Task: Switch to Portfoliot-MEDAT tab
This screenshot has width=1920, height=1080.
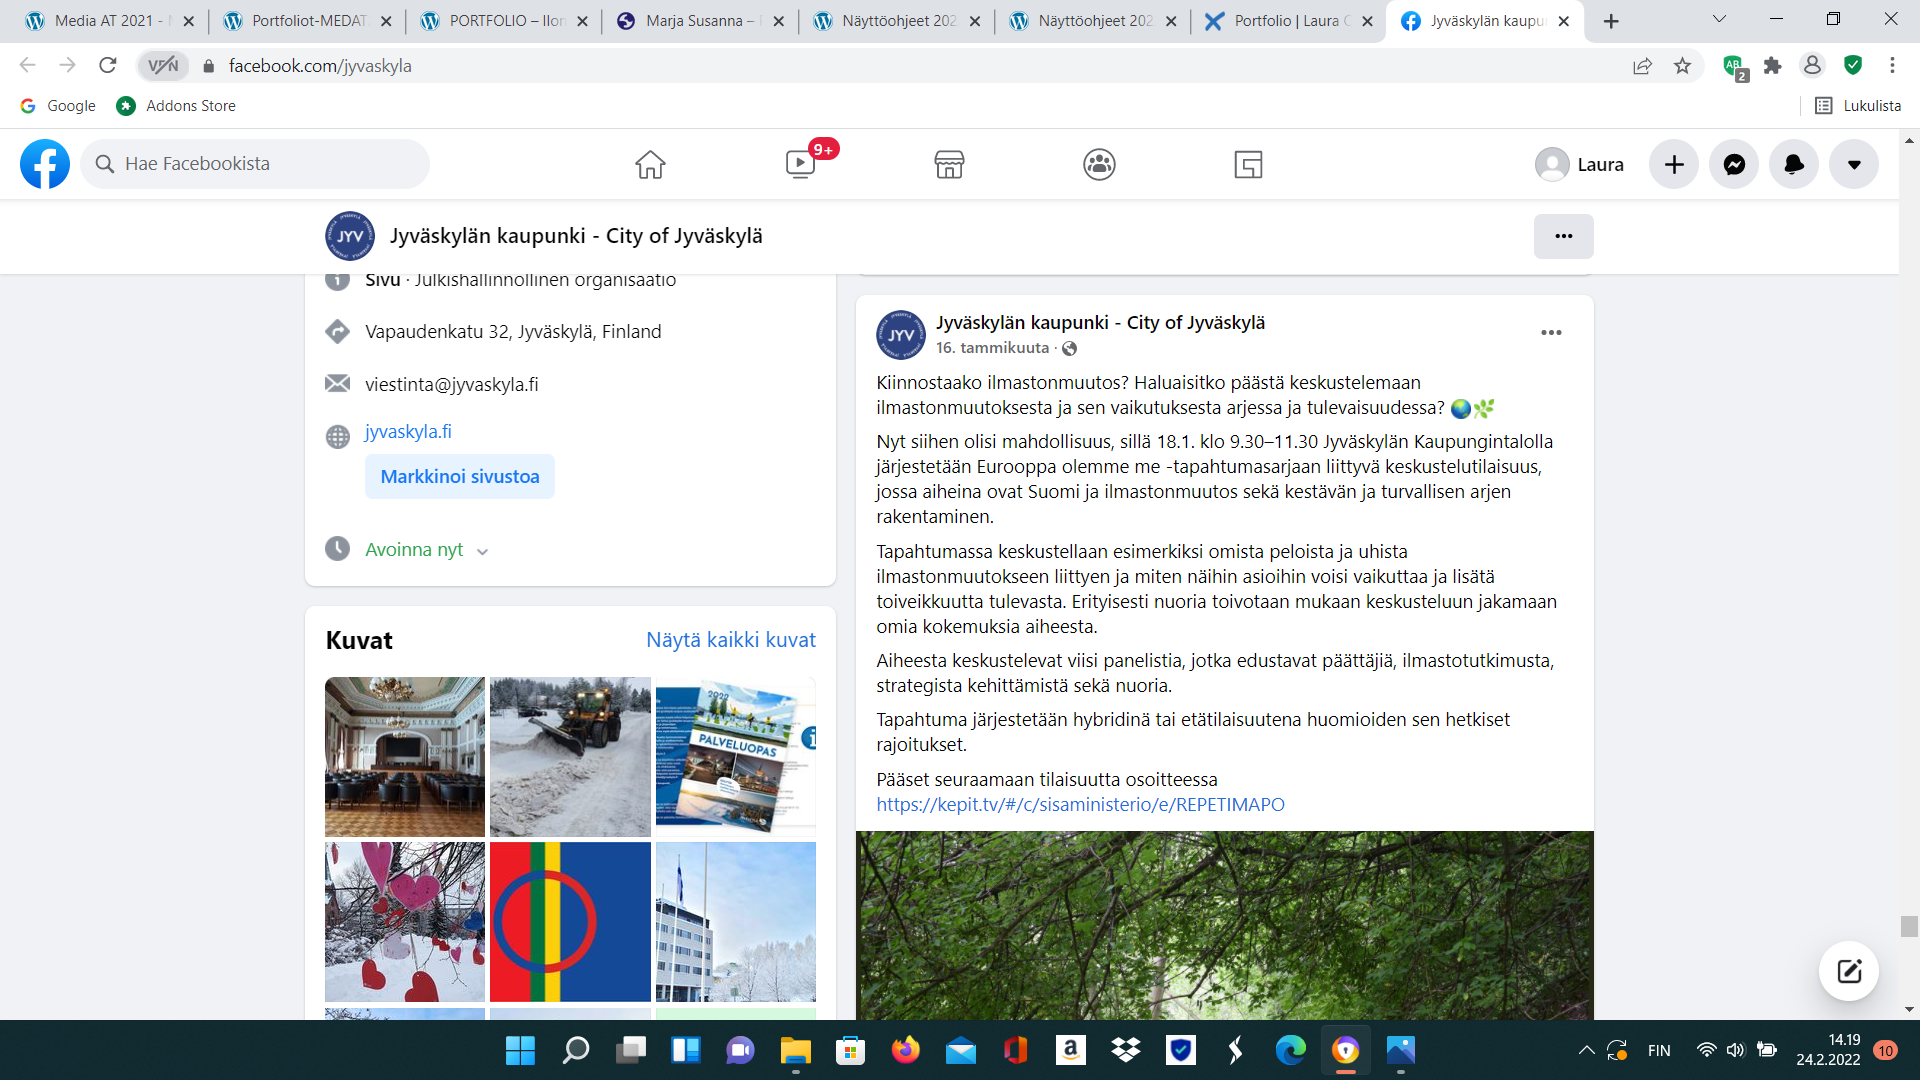Action: click(306, 21)
